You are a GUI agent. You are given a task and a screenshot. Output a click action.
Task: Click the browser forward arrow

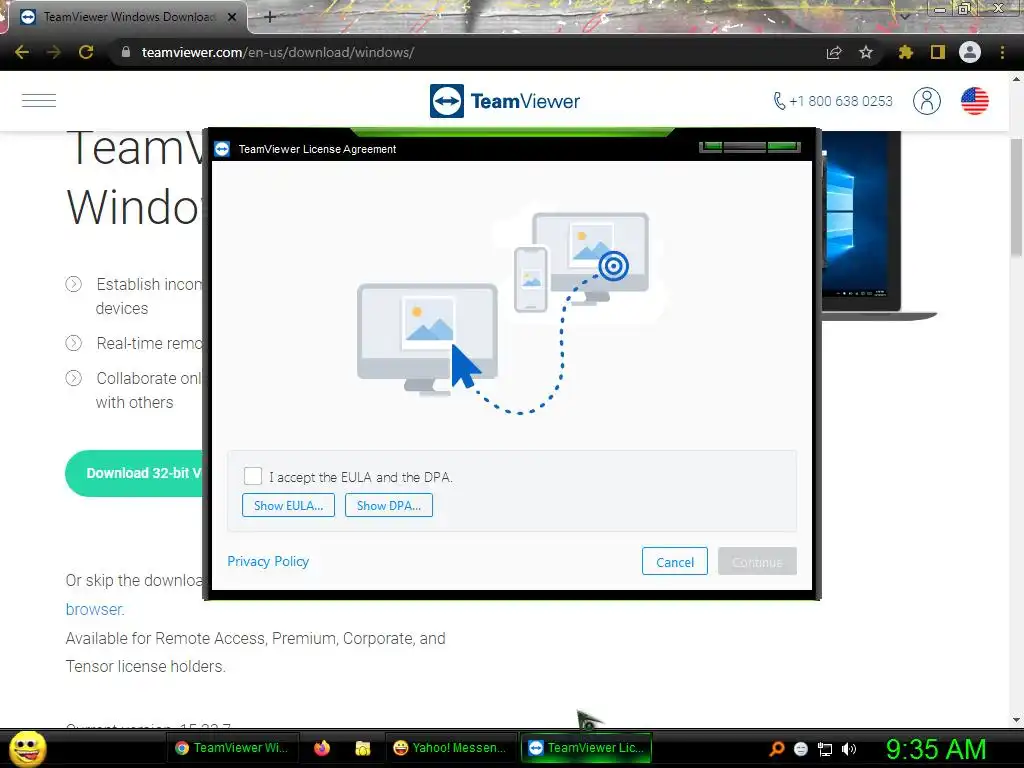tap(54, 52)
